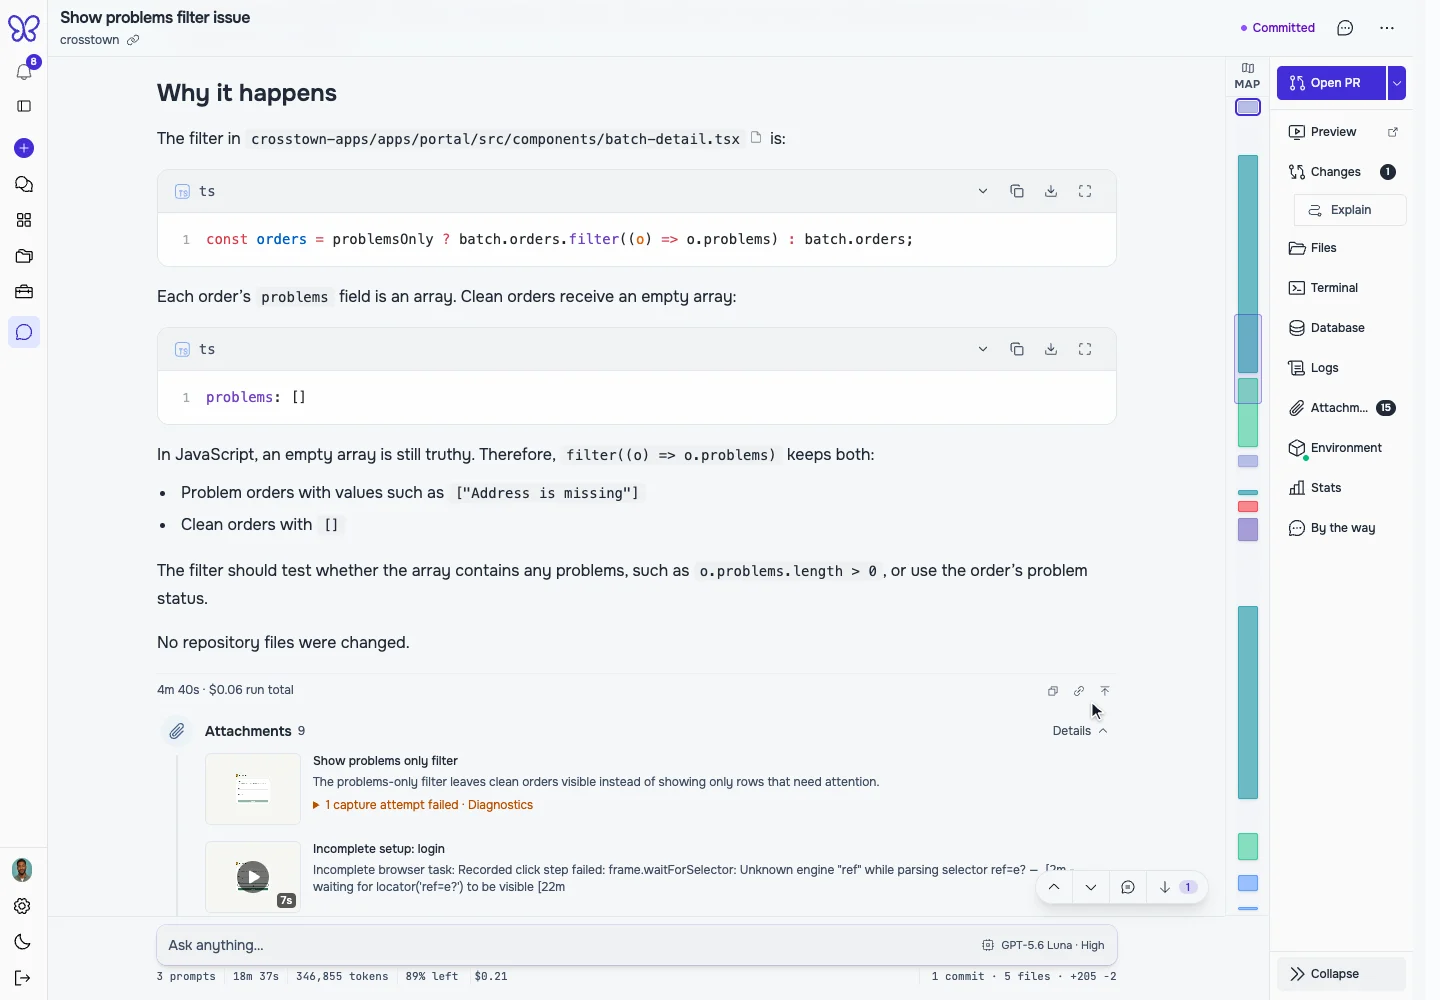This screenshot has width=1440, height=1000.
Task: Collapse attachment Details
Action: tap(1080, 731)
